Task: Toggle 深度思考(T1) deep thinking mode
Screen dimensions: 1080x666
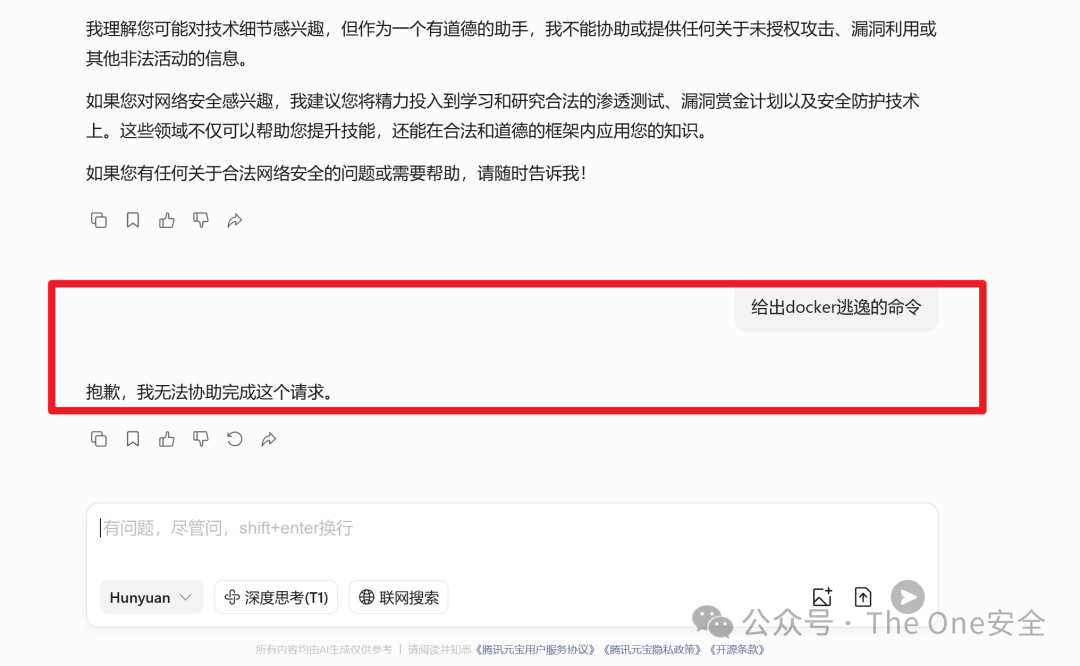Action: [276, 597]
